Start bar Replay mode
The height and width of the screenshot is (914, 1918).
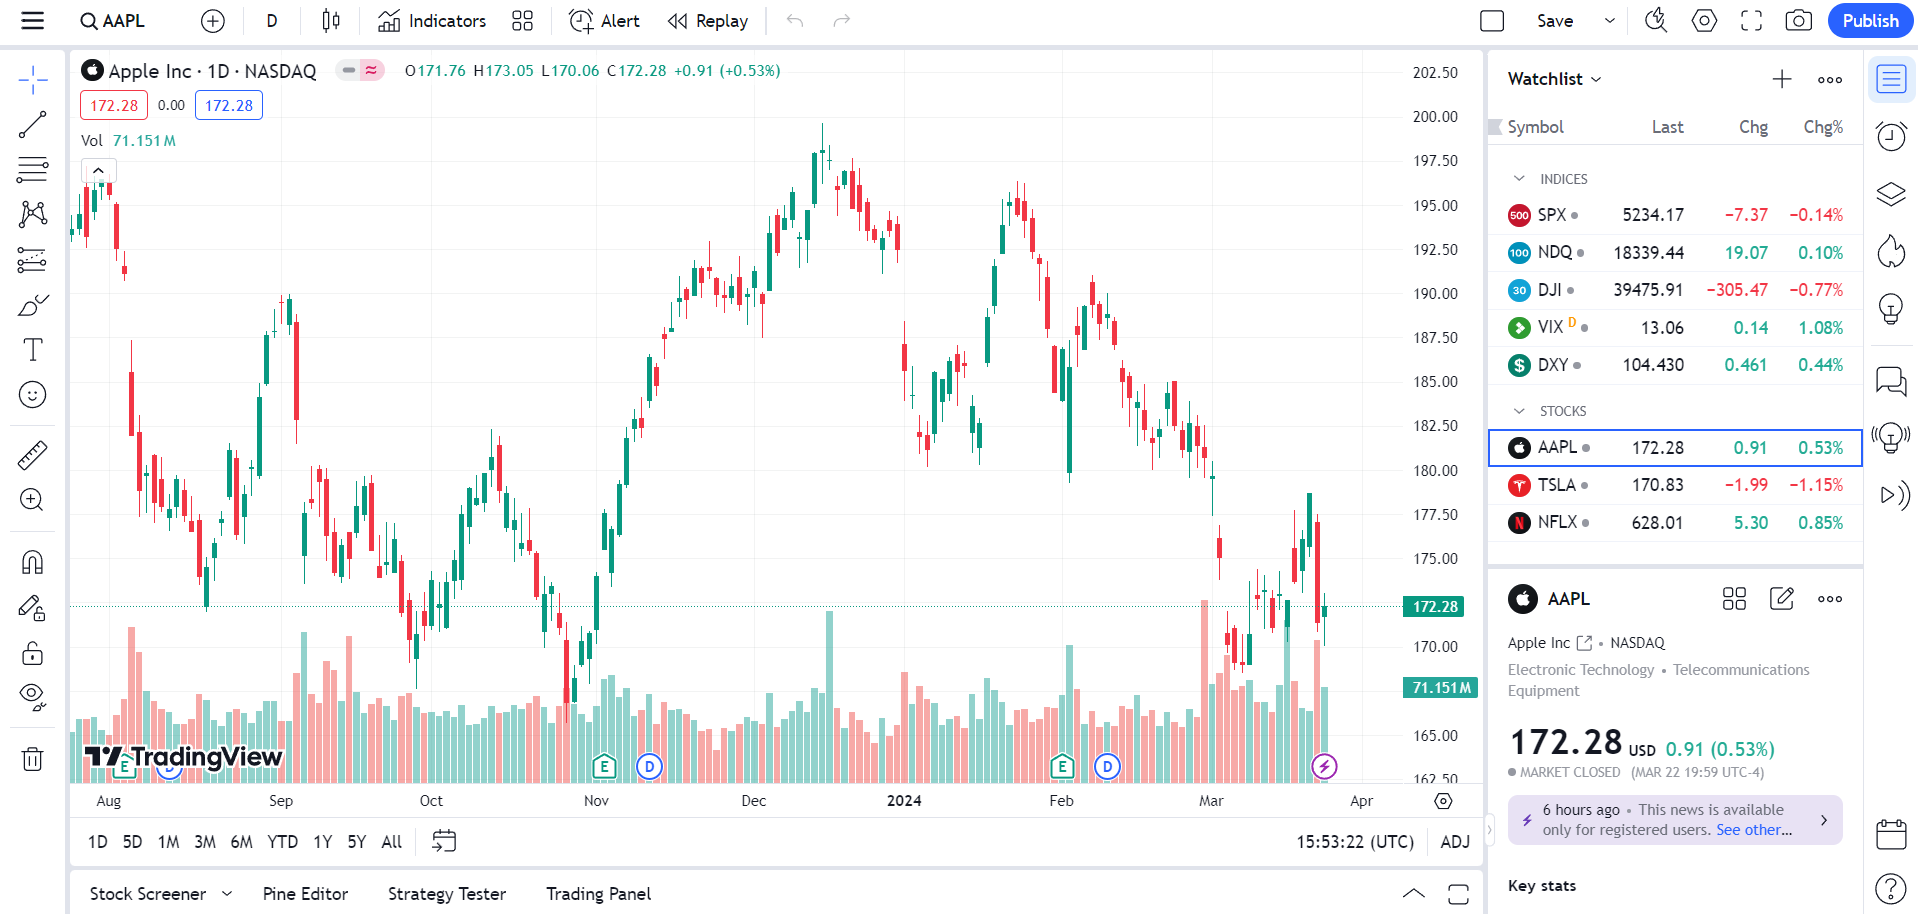click(708, 21)
